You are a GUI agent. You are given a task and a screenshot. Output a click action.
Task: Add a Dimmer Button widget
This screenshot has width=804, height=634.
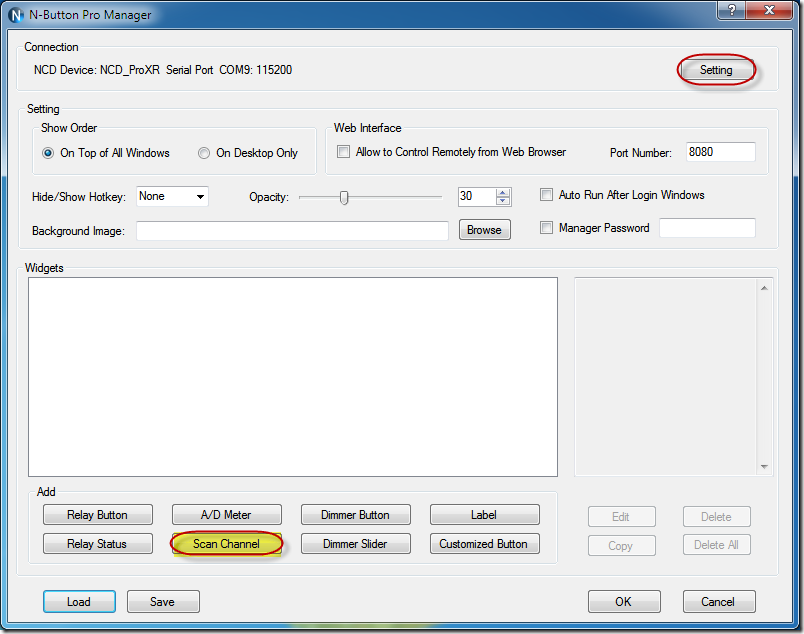pos(355,514)
